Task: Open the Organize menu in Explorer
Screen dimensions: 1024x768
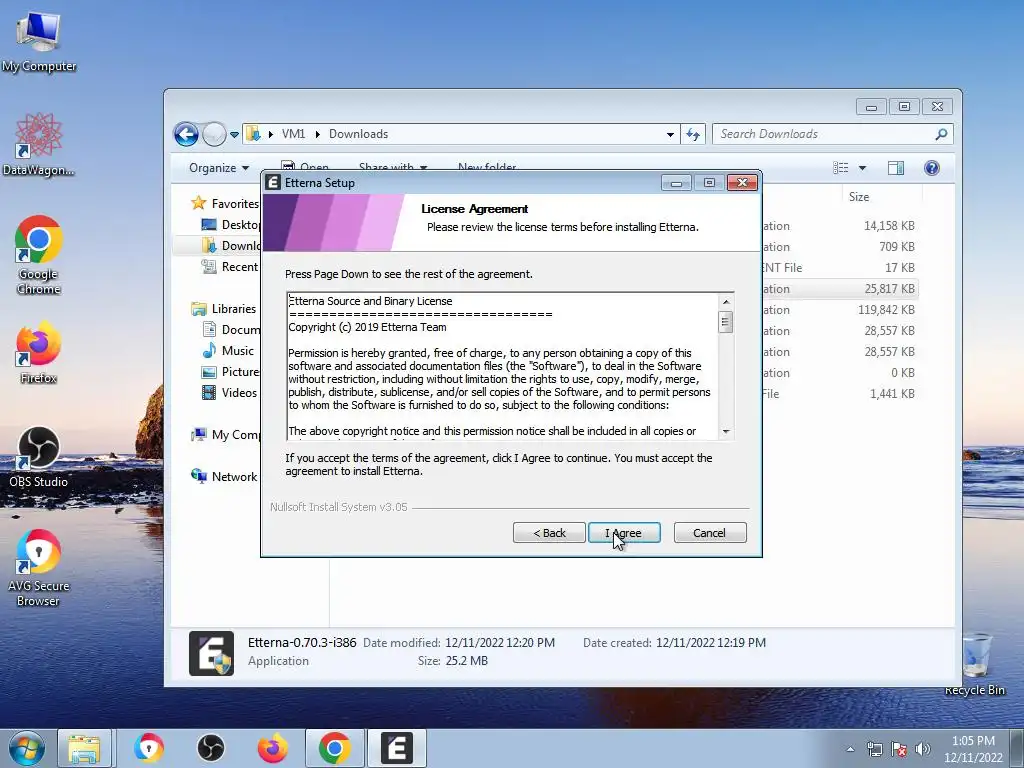Action: pyautogui.click(x=219, y=168)
